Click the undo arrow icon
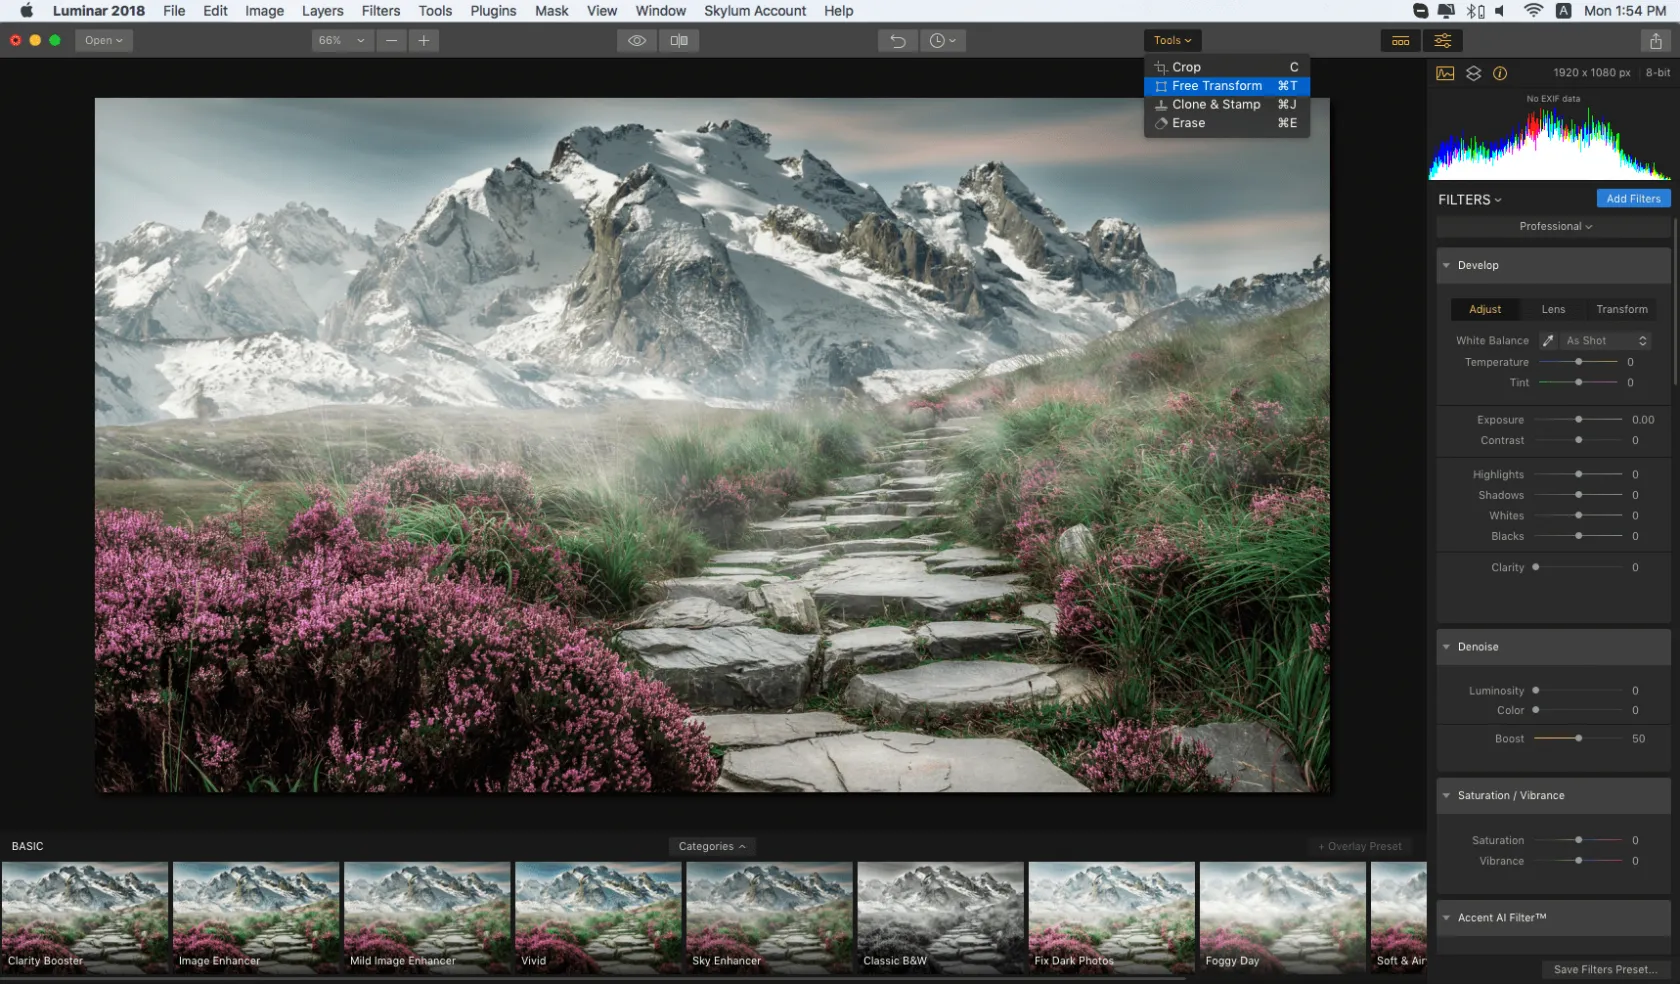 point(898,41)
